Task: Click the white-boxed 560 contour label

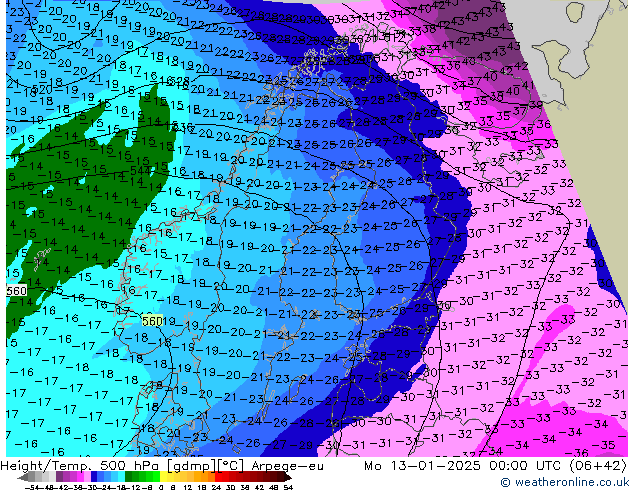Action: click(17, 291)
